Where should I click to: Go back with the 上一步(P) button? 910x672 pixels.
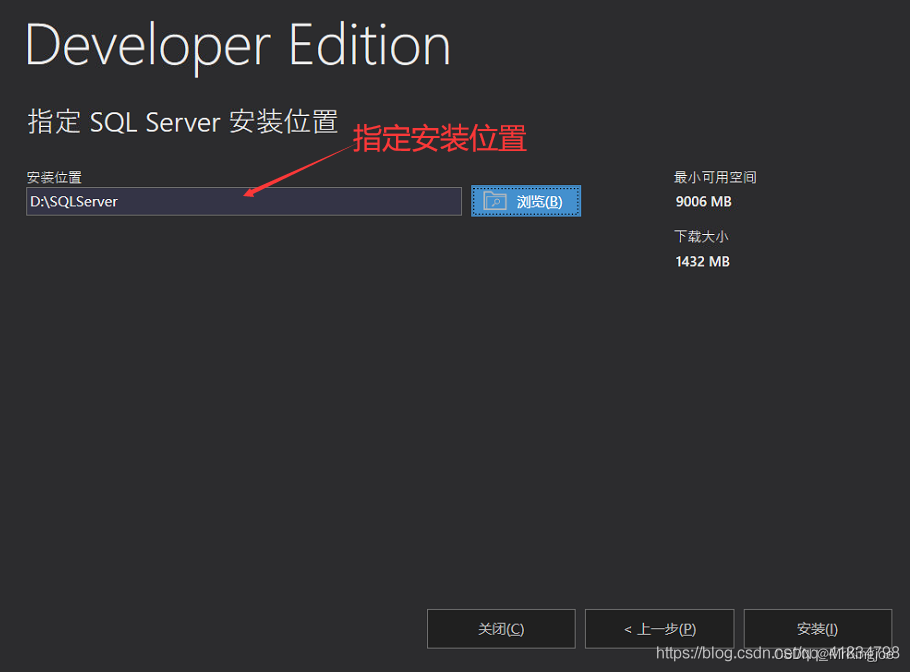click(659, 628)
